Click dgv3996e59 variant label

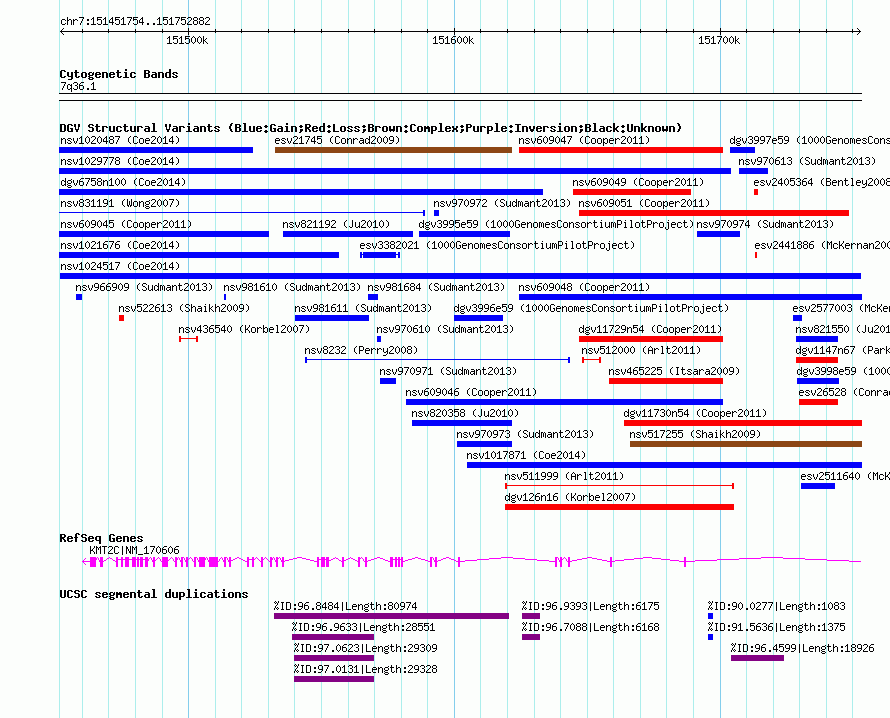(x=591, y=308)
